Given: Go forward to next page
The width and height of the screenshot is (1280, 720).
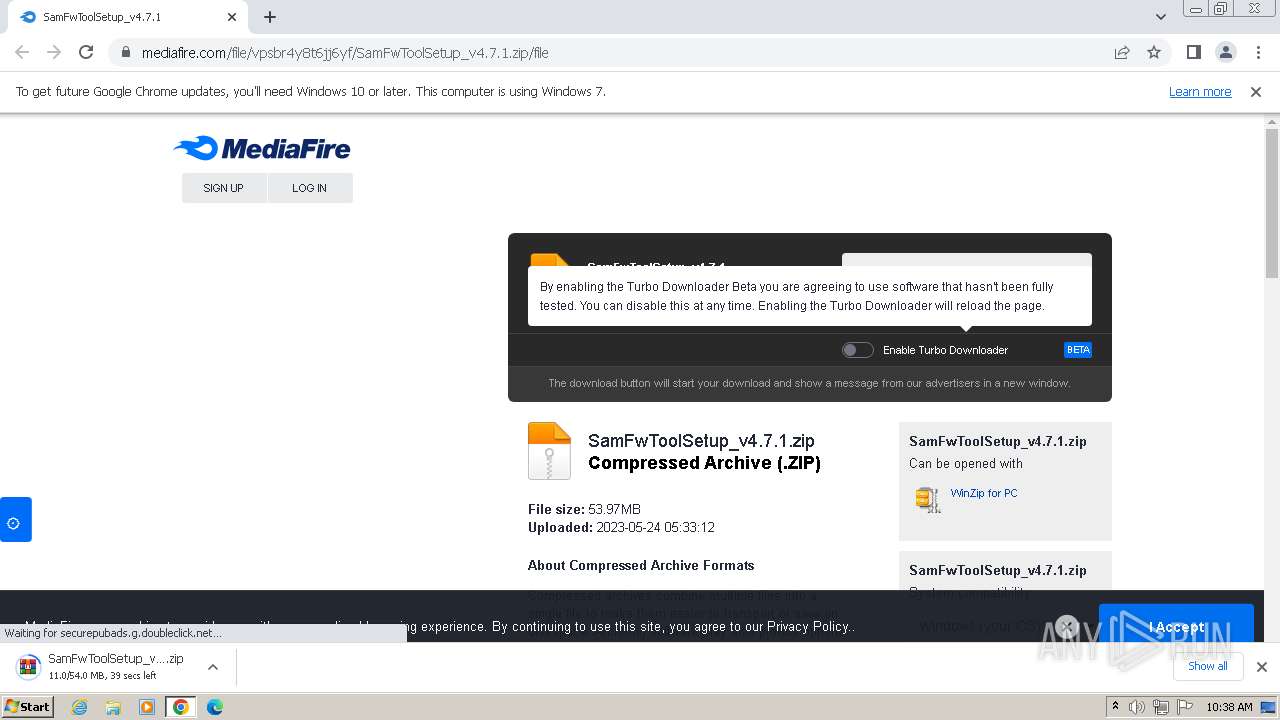Looking at the screenshot, I should (x=54, y=52).
